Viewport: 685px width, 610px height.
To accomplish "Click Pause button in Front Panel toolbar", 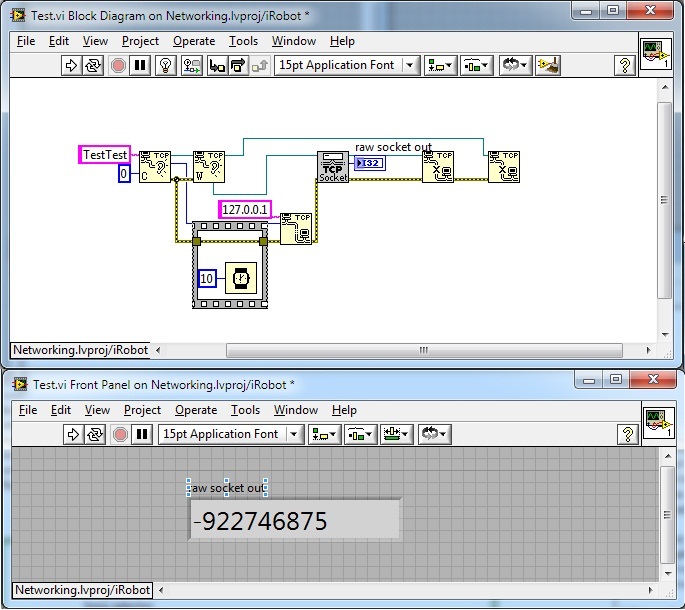I will pyautogui.click(x=142, y=434).
